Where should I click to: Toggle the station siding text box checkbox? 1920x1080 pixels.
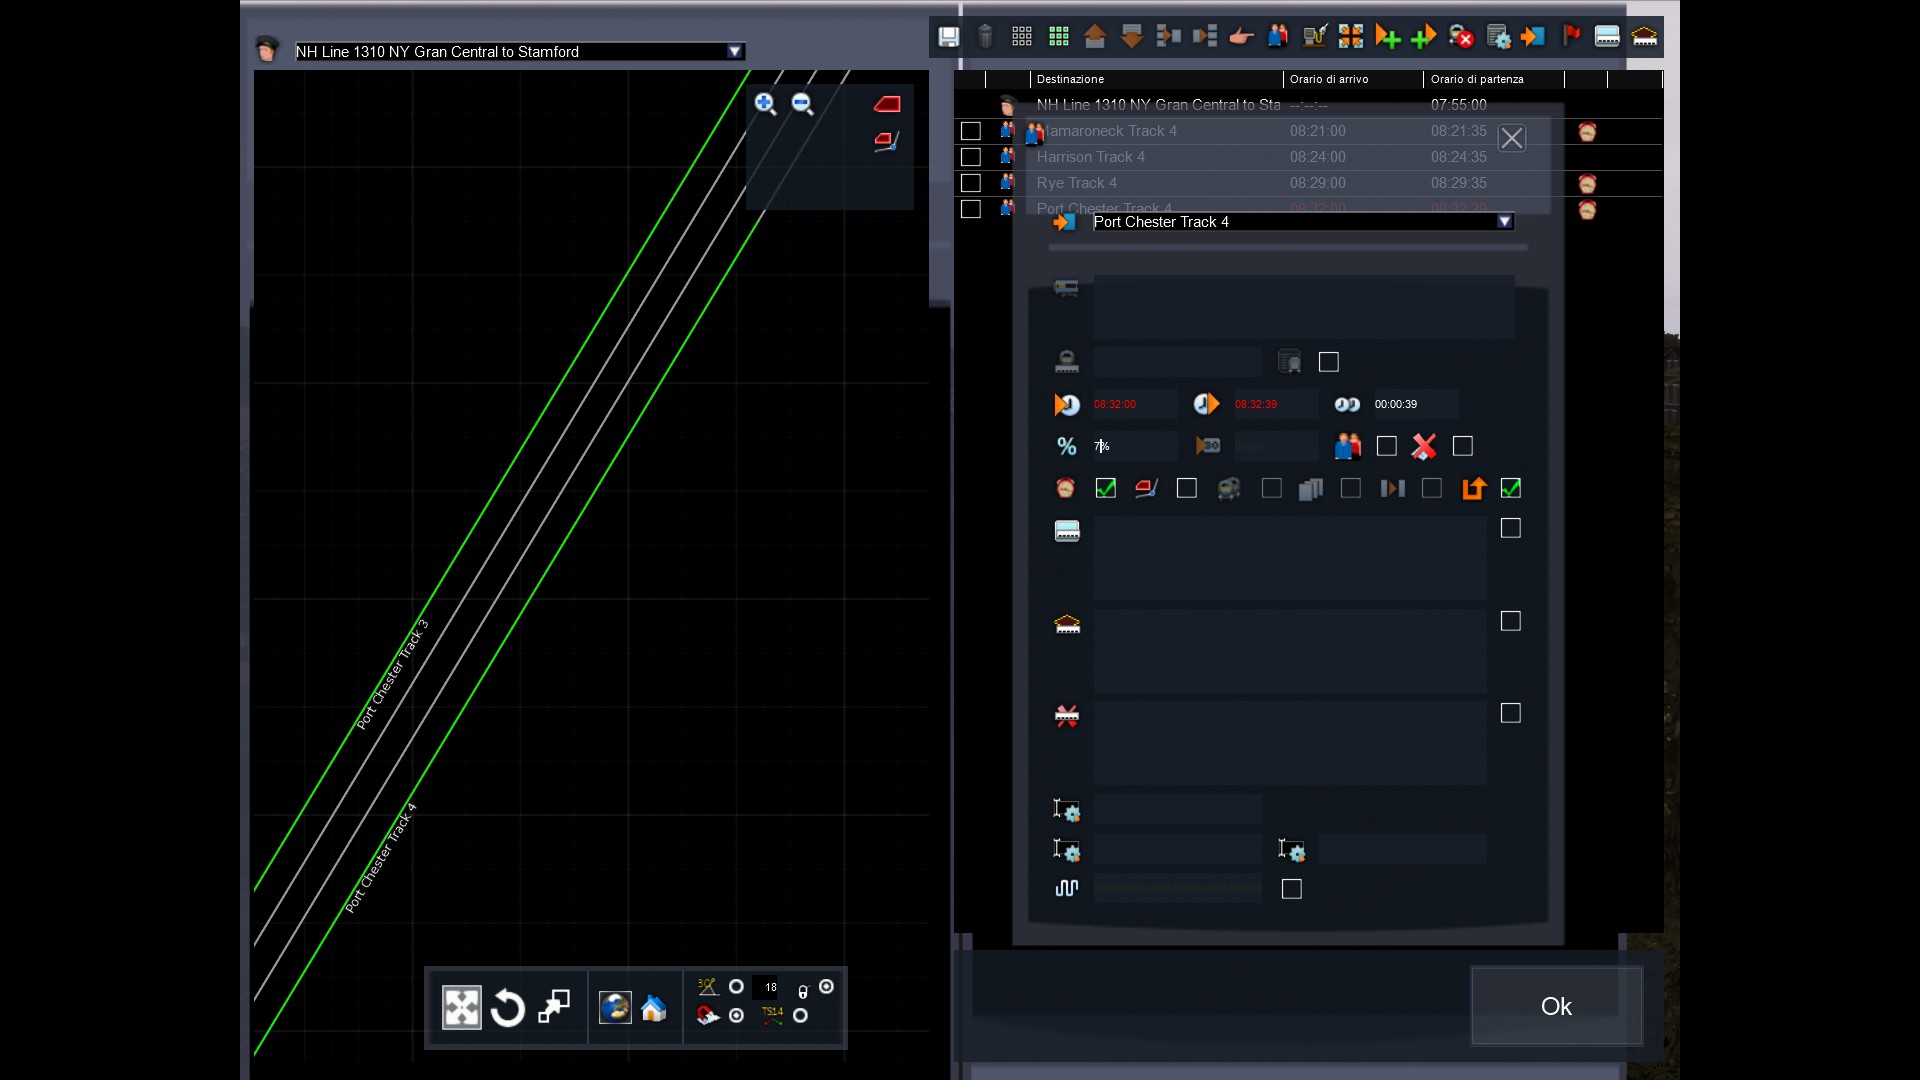click(1510, 621)
